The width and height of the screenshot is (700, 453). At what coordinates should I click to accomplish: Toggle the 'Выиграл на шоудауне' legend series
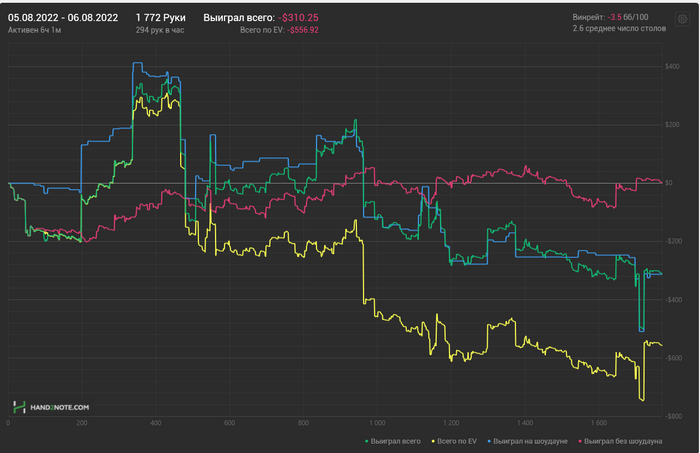tap(527, 441)
